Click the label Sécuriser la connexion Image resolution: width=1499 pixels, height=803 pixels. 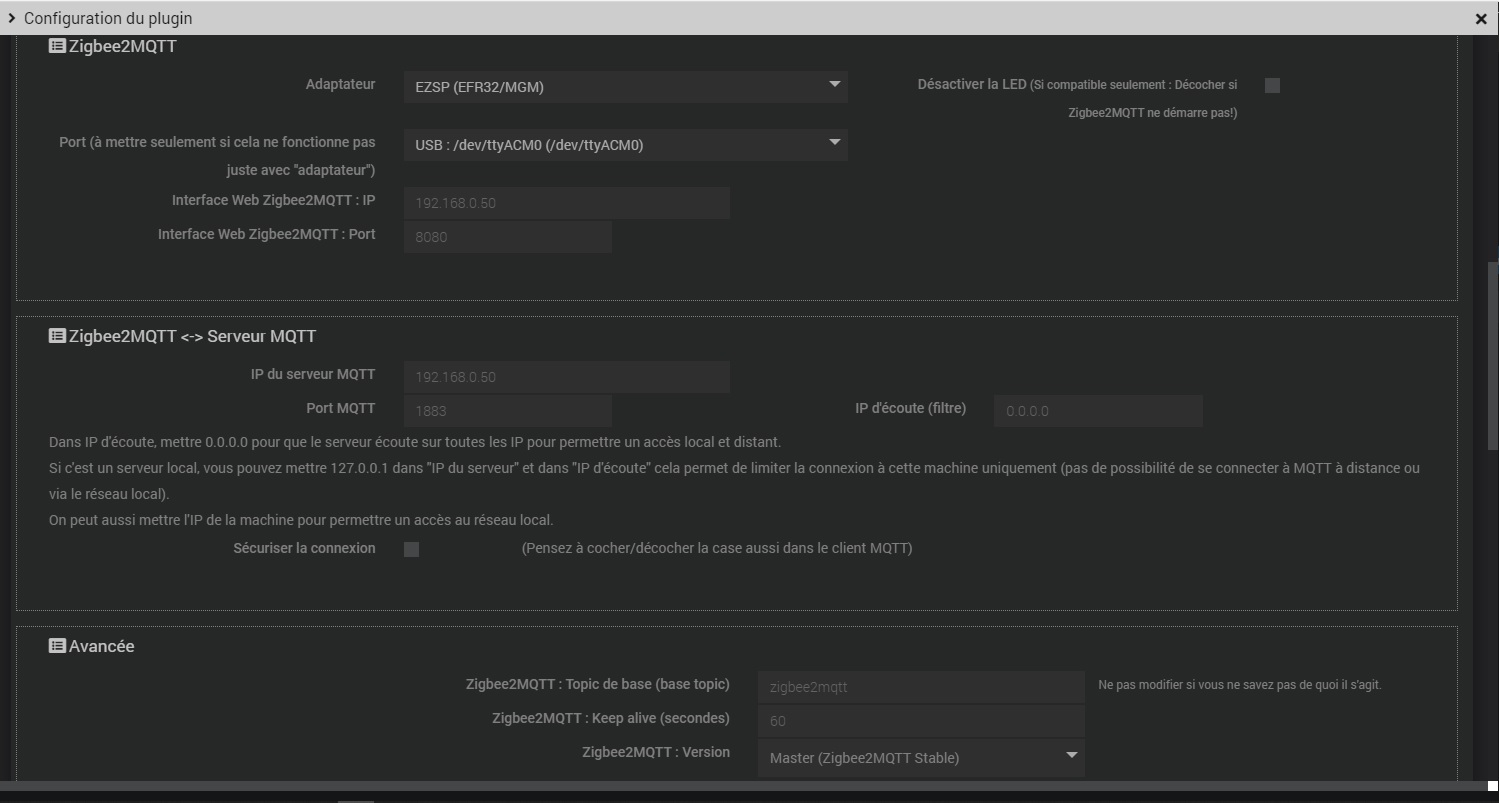(304, 548)
